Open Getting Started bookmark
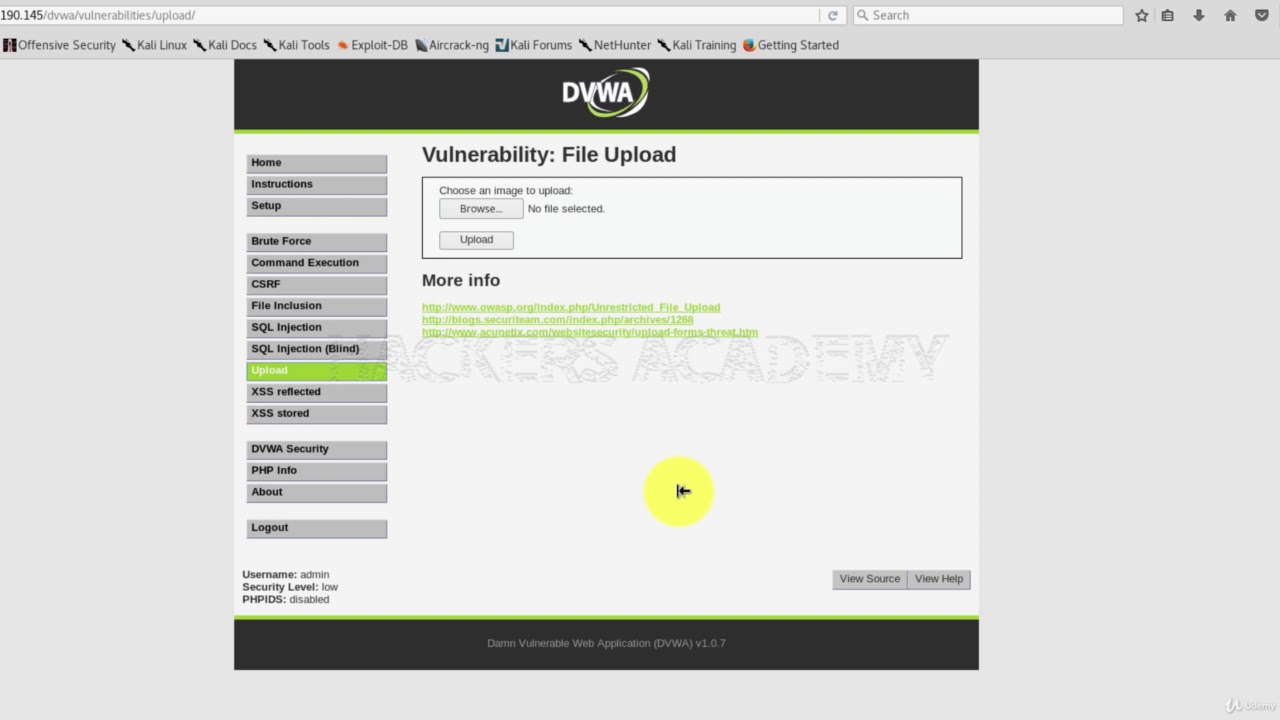The width and height of the screenshot is (1280, 720). (791, 45)
